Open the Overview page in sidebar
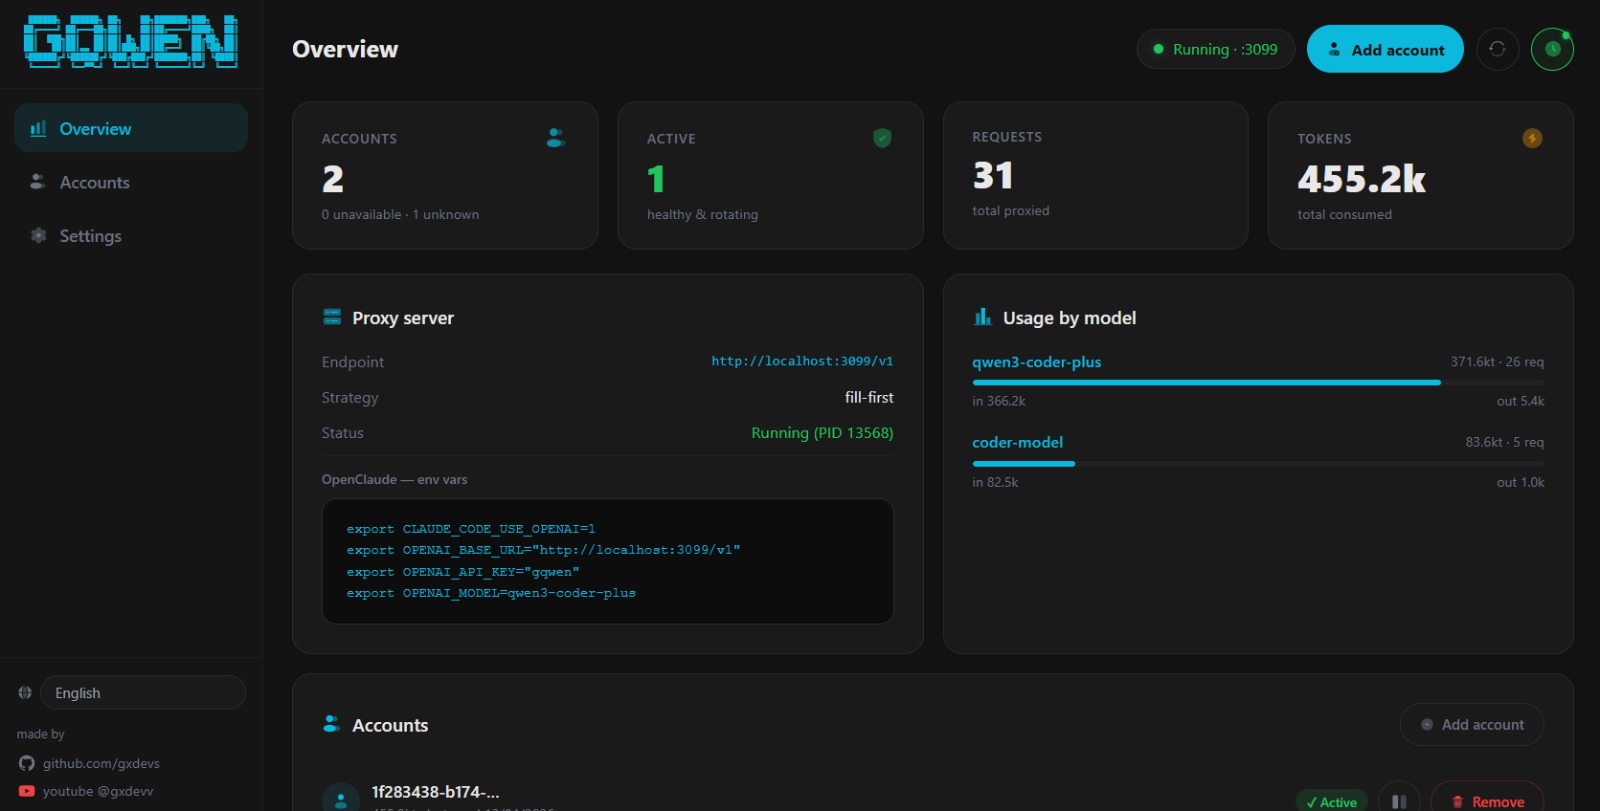This screenshot has height=811, width=1600. [x=131, y=128]
